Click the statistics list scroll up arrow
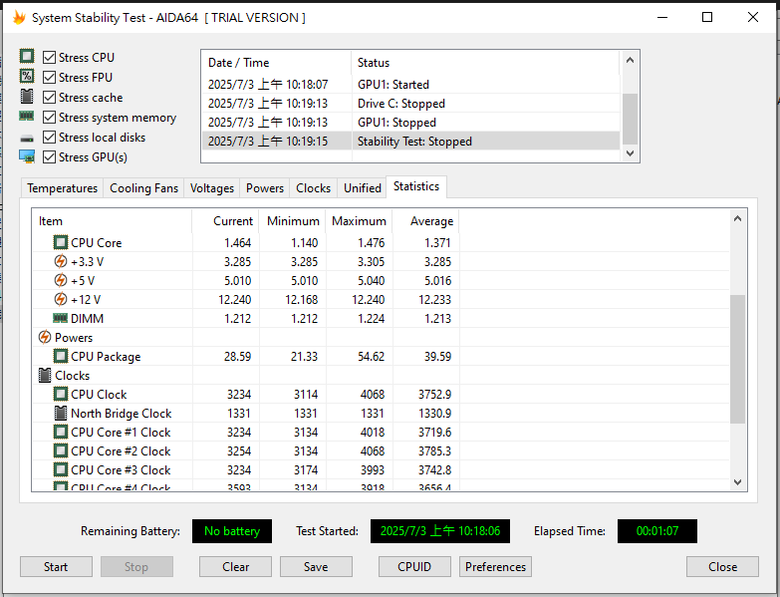The height and width of the screenshot is (597, 780). point(738,218)
